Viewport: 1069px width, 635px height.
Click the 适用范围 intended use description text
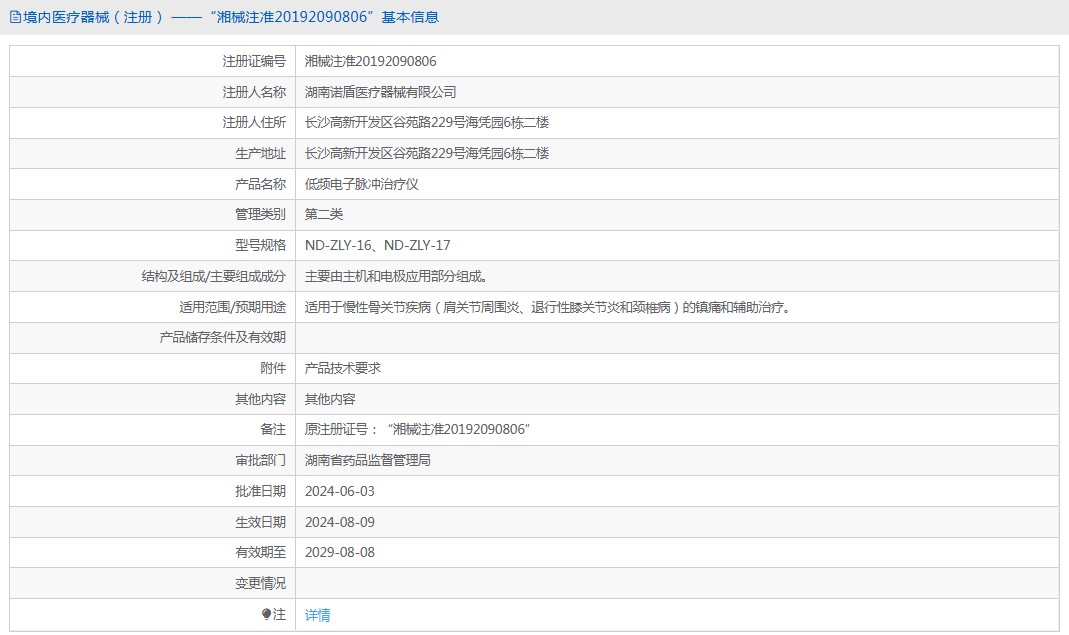tap(548, 308)
